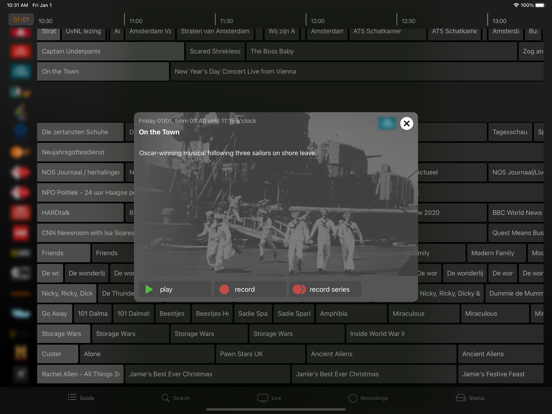Open Neujahrsgottesdienst program
The height and width of the screenshot is (414, 552).
coord(85,152)
